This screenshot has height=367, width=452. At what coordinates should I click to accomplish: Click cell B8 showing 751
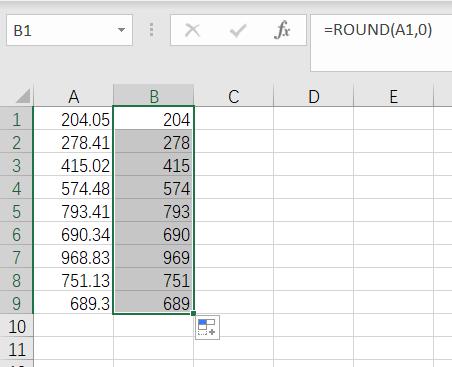pyautogui.click(x=153, y=280)
